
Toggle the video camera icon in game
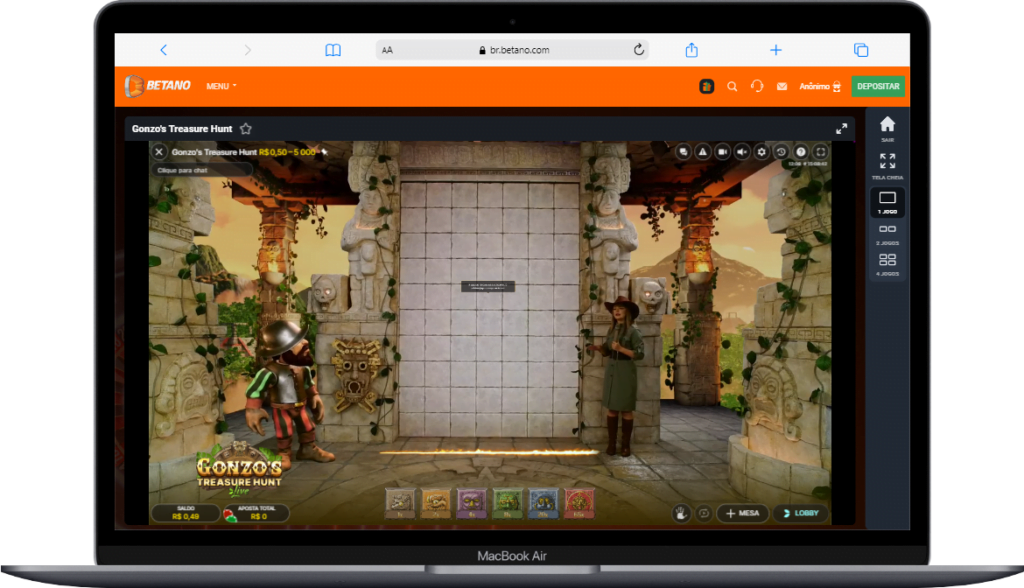(722, 152)
